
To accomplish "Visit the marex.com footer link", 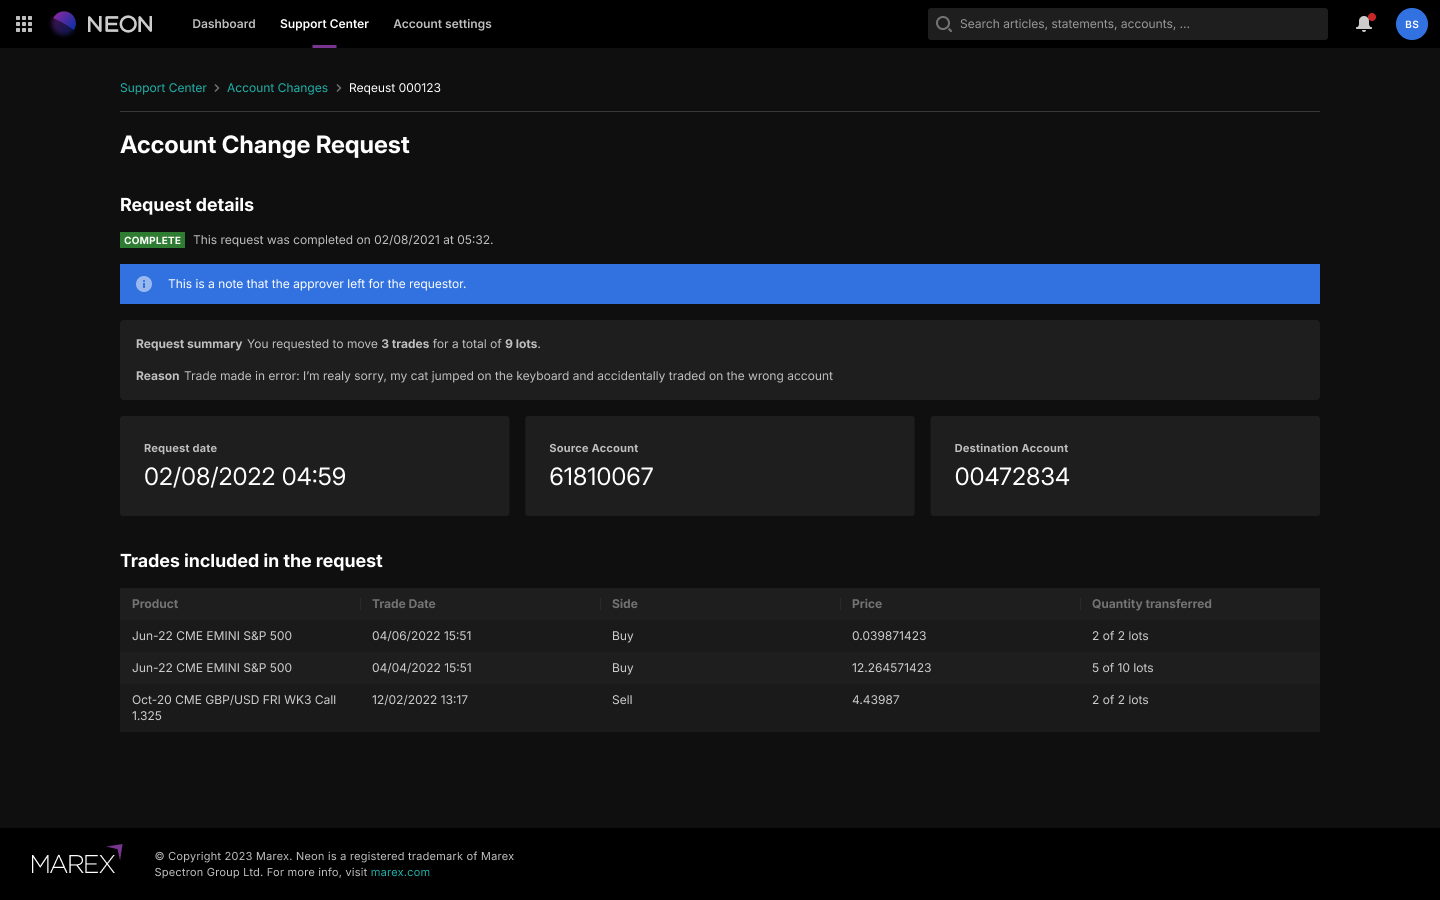I will (x=400, y=872).
